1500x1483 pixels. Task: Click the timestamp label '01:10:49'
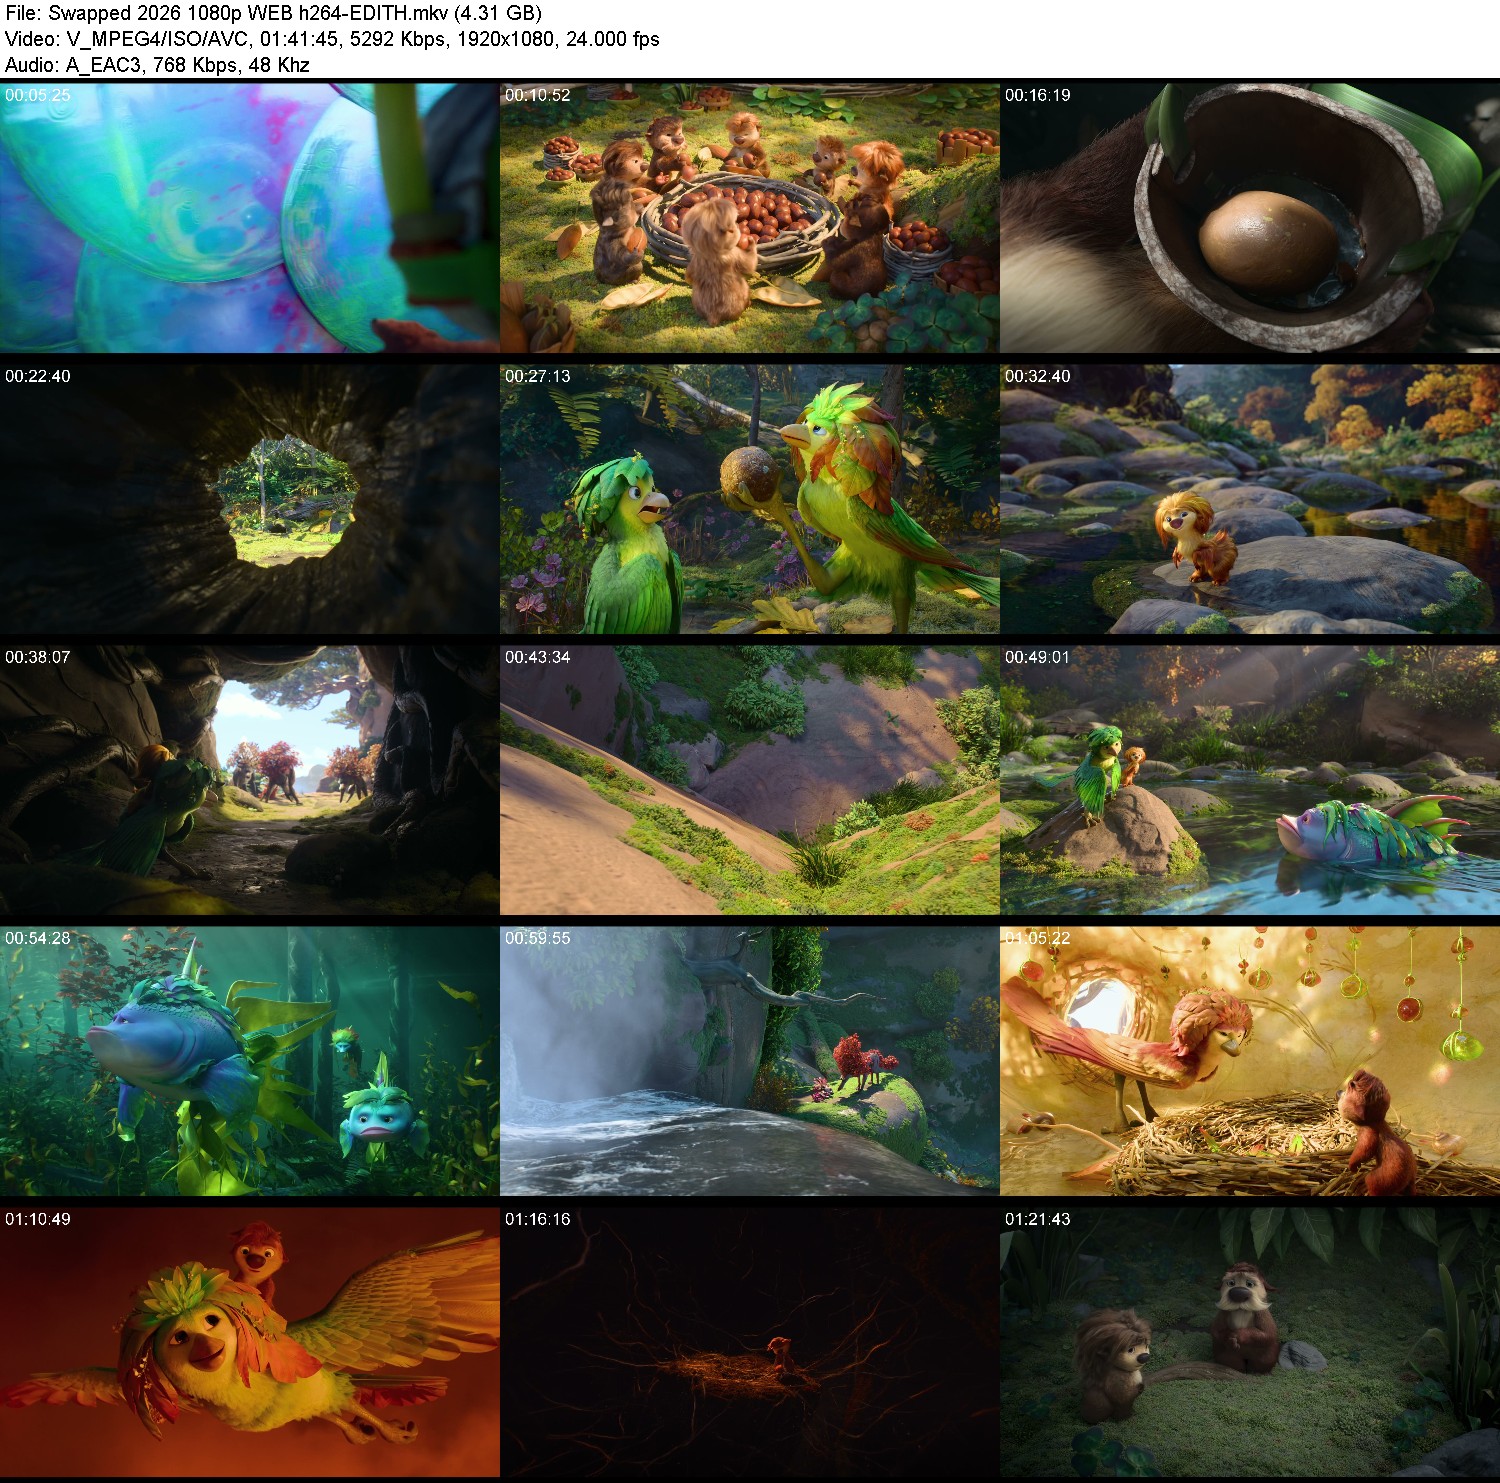click(x=38, y=1219)
